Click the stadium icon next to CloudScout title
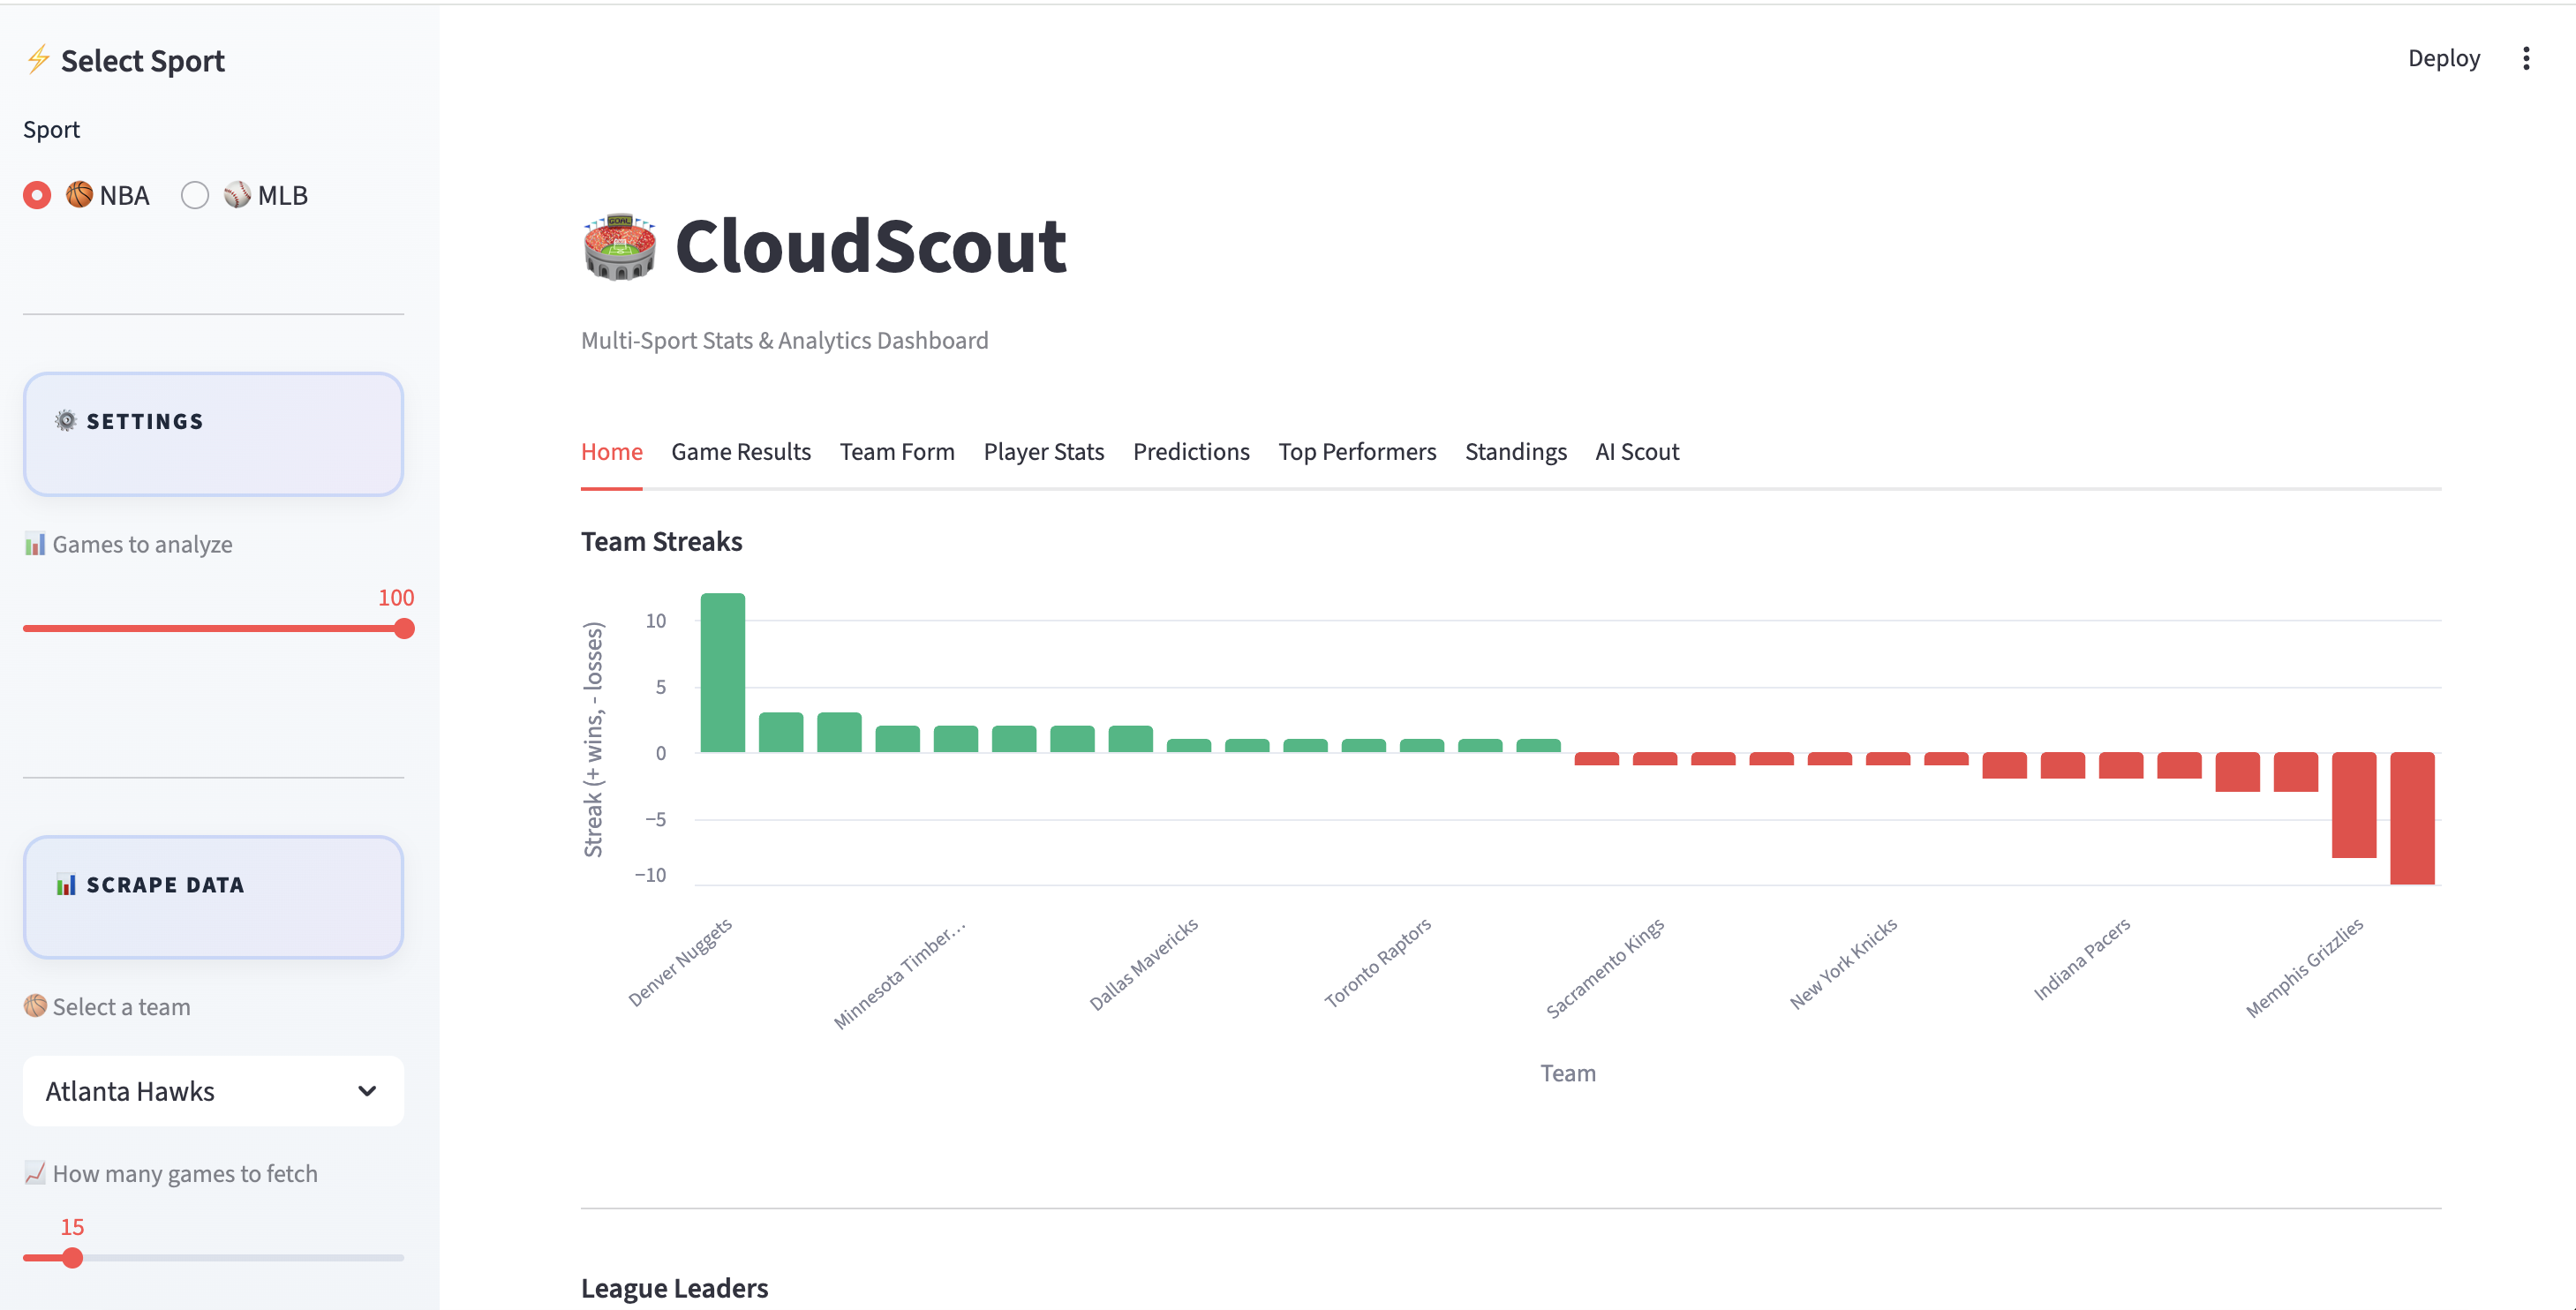The height and width of the screenshot is (1310, 2576). 619,248
